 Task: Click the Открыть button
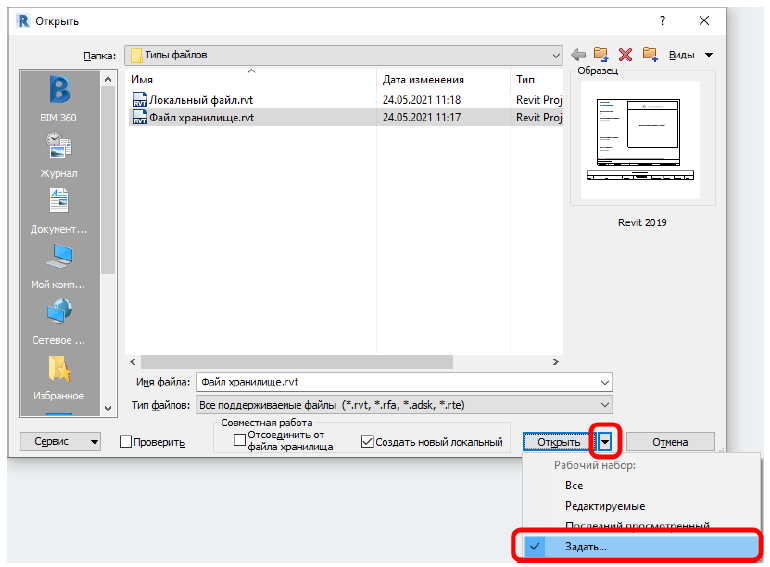point(558,442)
